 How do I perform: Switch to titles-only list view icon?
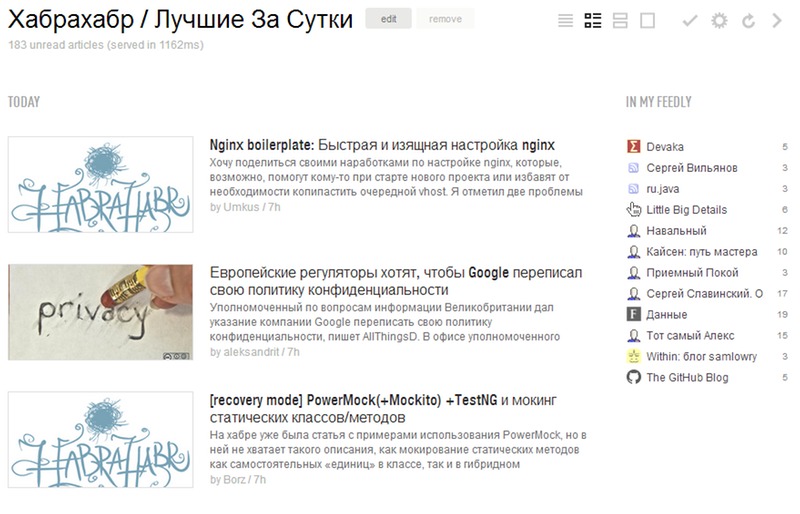coord(565,20)
